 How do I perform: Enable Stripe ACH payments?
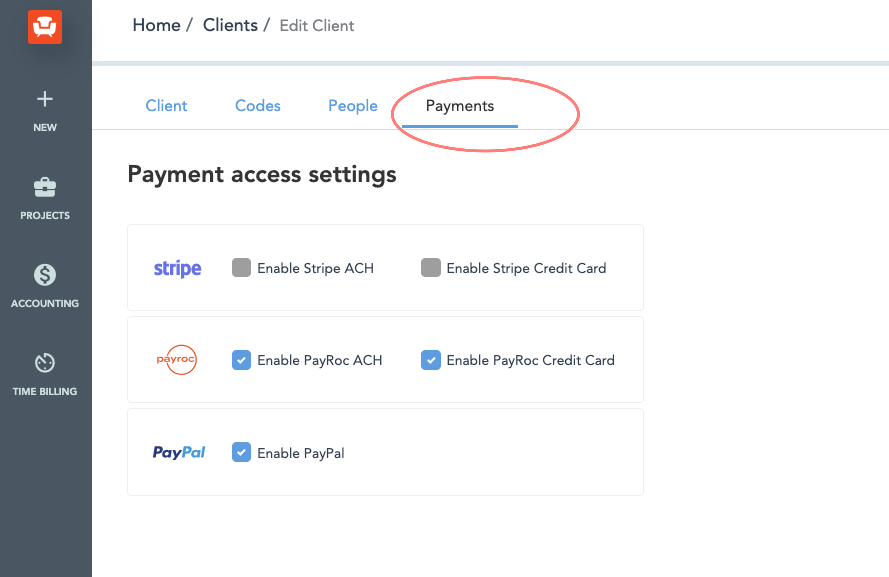click(x=240, y=267)
